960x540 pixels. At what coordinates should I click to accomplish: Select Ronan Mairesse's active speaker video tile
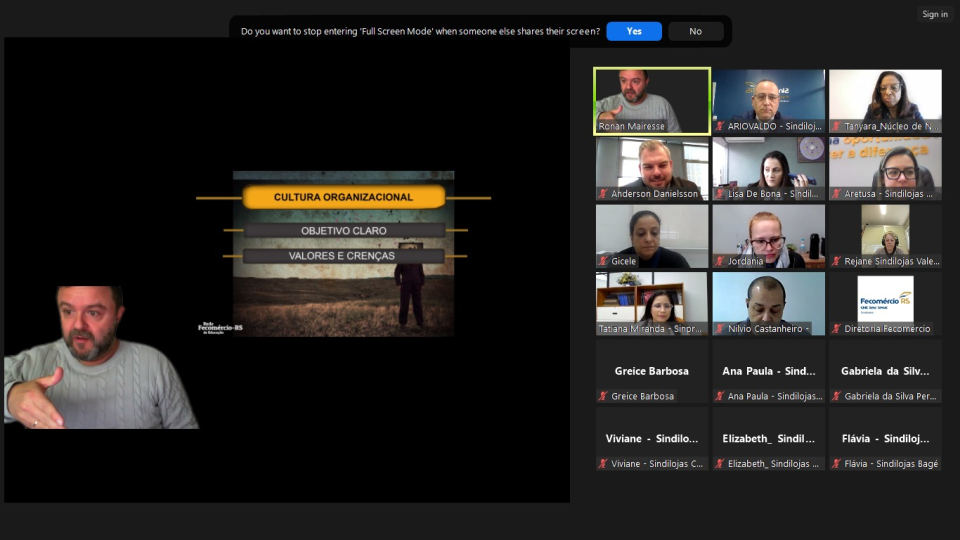(x=652, y=97)
